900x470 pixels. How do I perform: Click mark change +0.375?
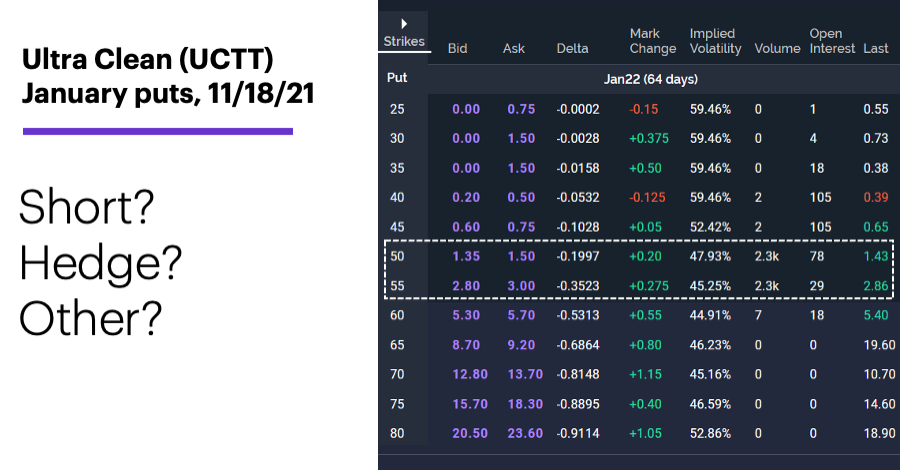(x=649, y=138)
